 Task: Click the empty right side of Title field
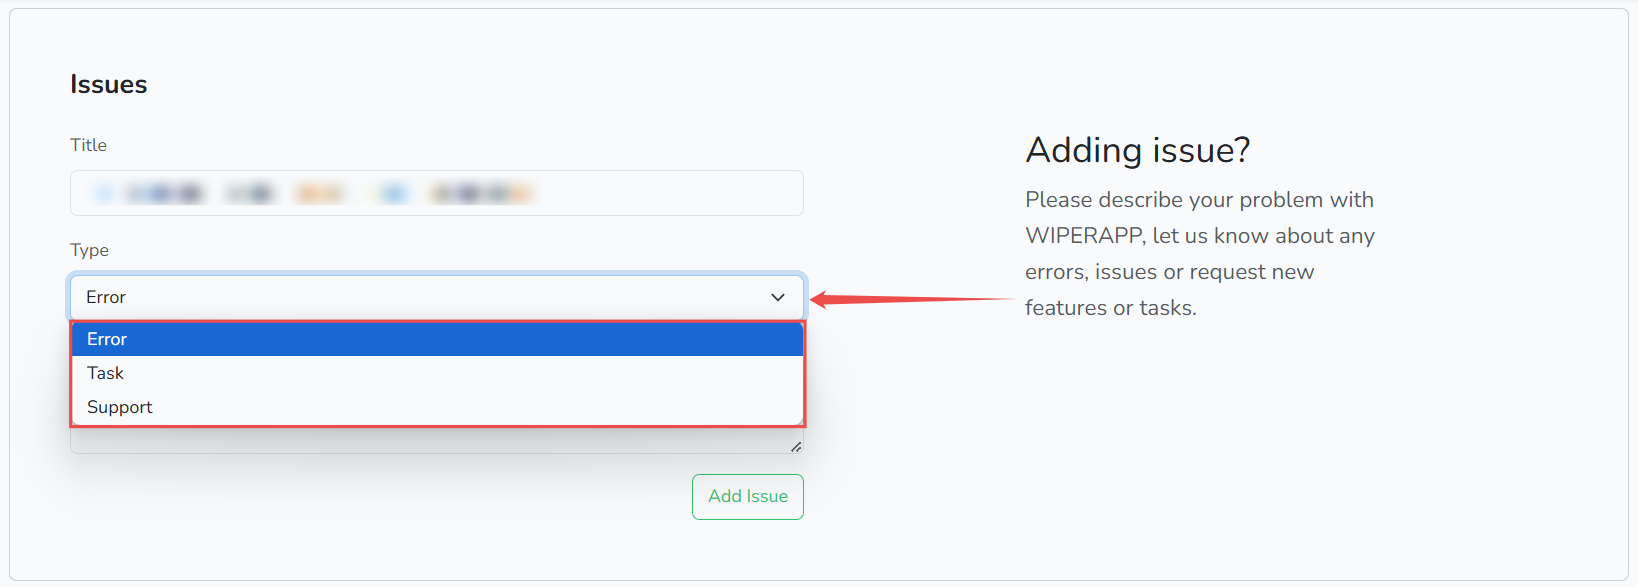[680, 193]
